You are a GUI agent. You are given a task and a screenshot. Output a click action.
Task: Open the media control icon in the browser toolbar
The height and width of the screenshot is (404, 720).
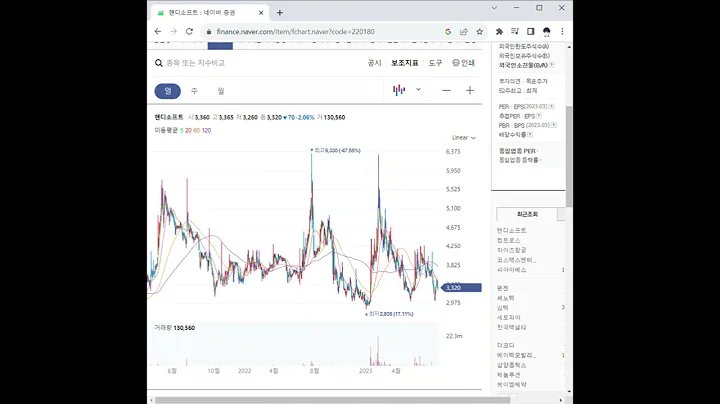click(515, 31)
